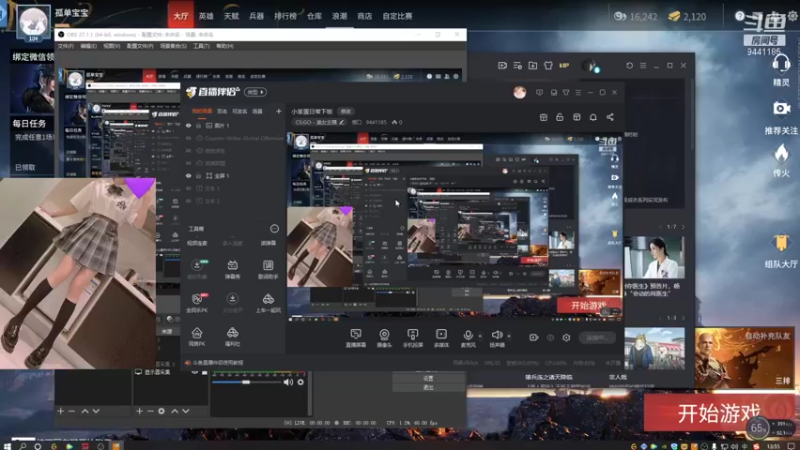Click the 手机投屏 phone cast icon

tap(413, 335)
